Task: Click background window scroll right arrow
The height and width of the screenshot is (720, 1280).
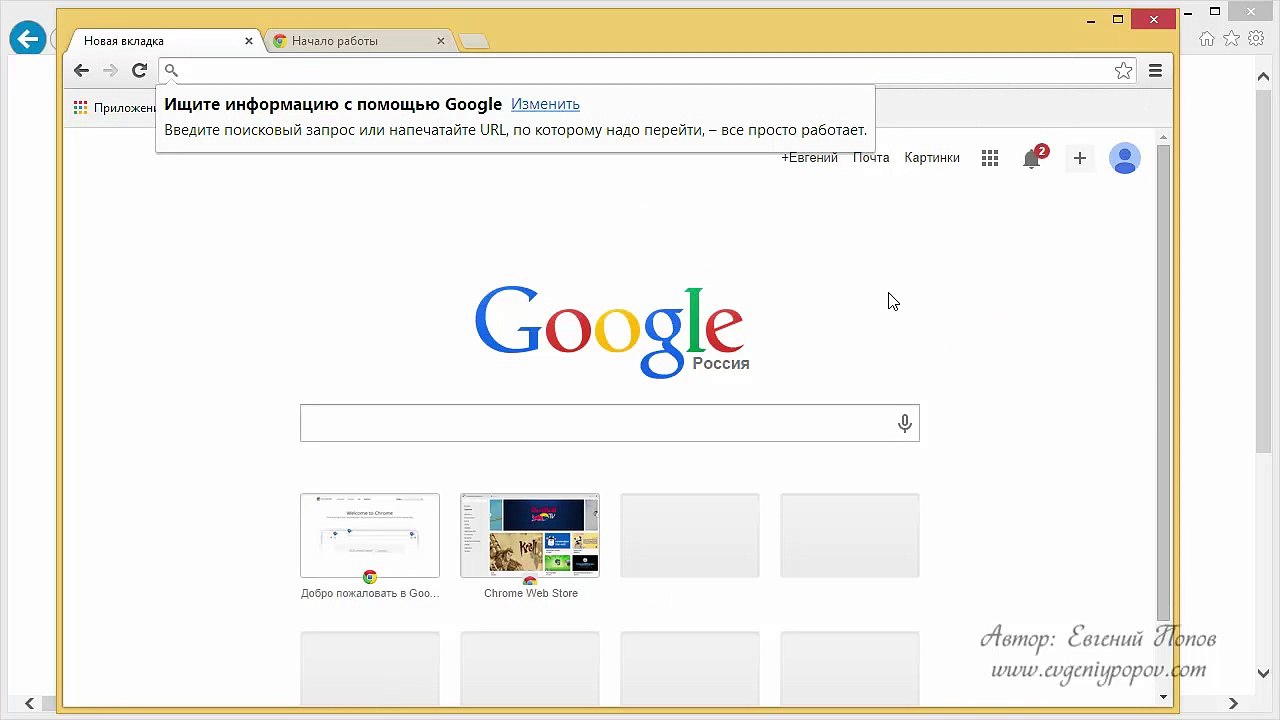Action: (x=1233, y=703)
